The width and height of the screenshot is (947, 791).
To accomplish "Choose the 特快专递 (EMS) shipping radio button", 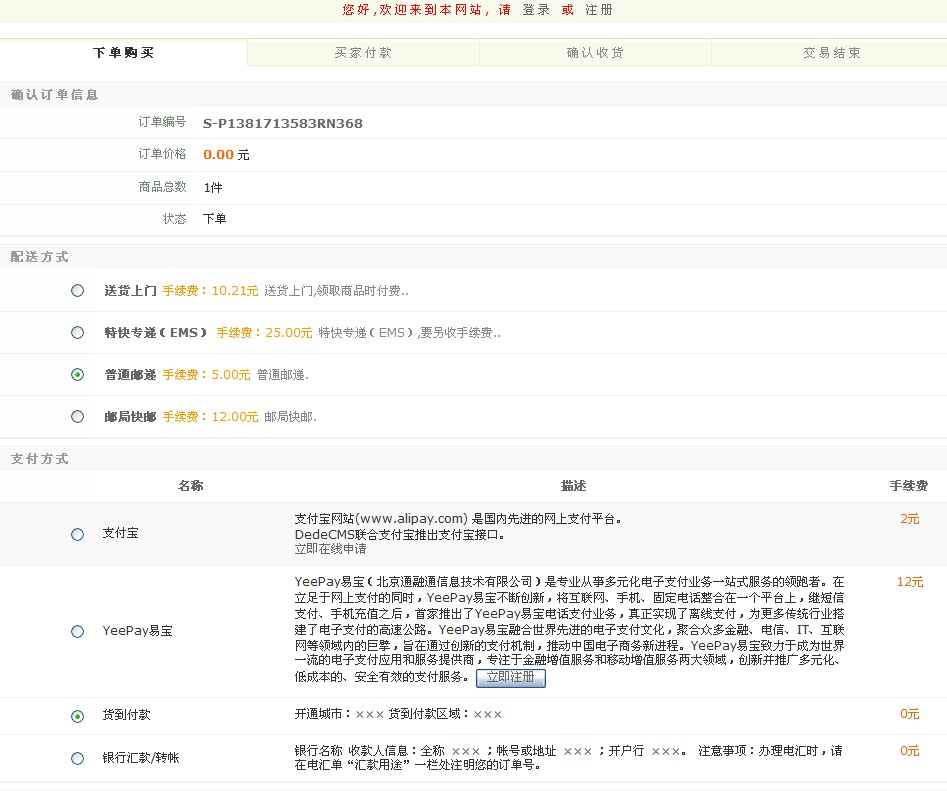I will (x=78, y=333).
